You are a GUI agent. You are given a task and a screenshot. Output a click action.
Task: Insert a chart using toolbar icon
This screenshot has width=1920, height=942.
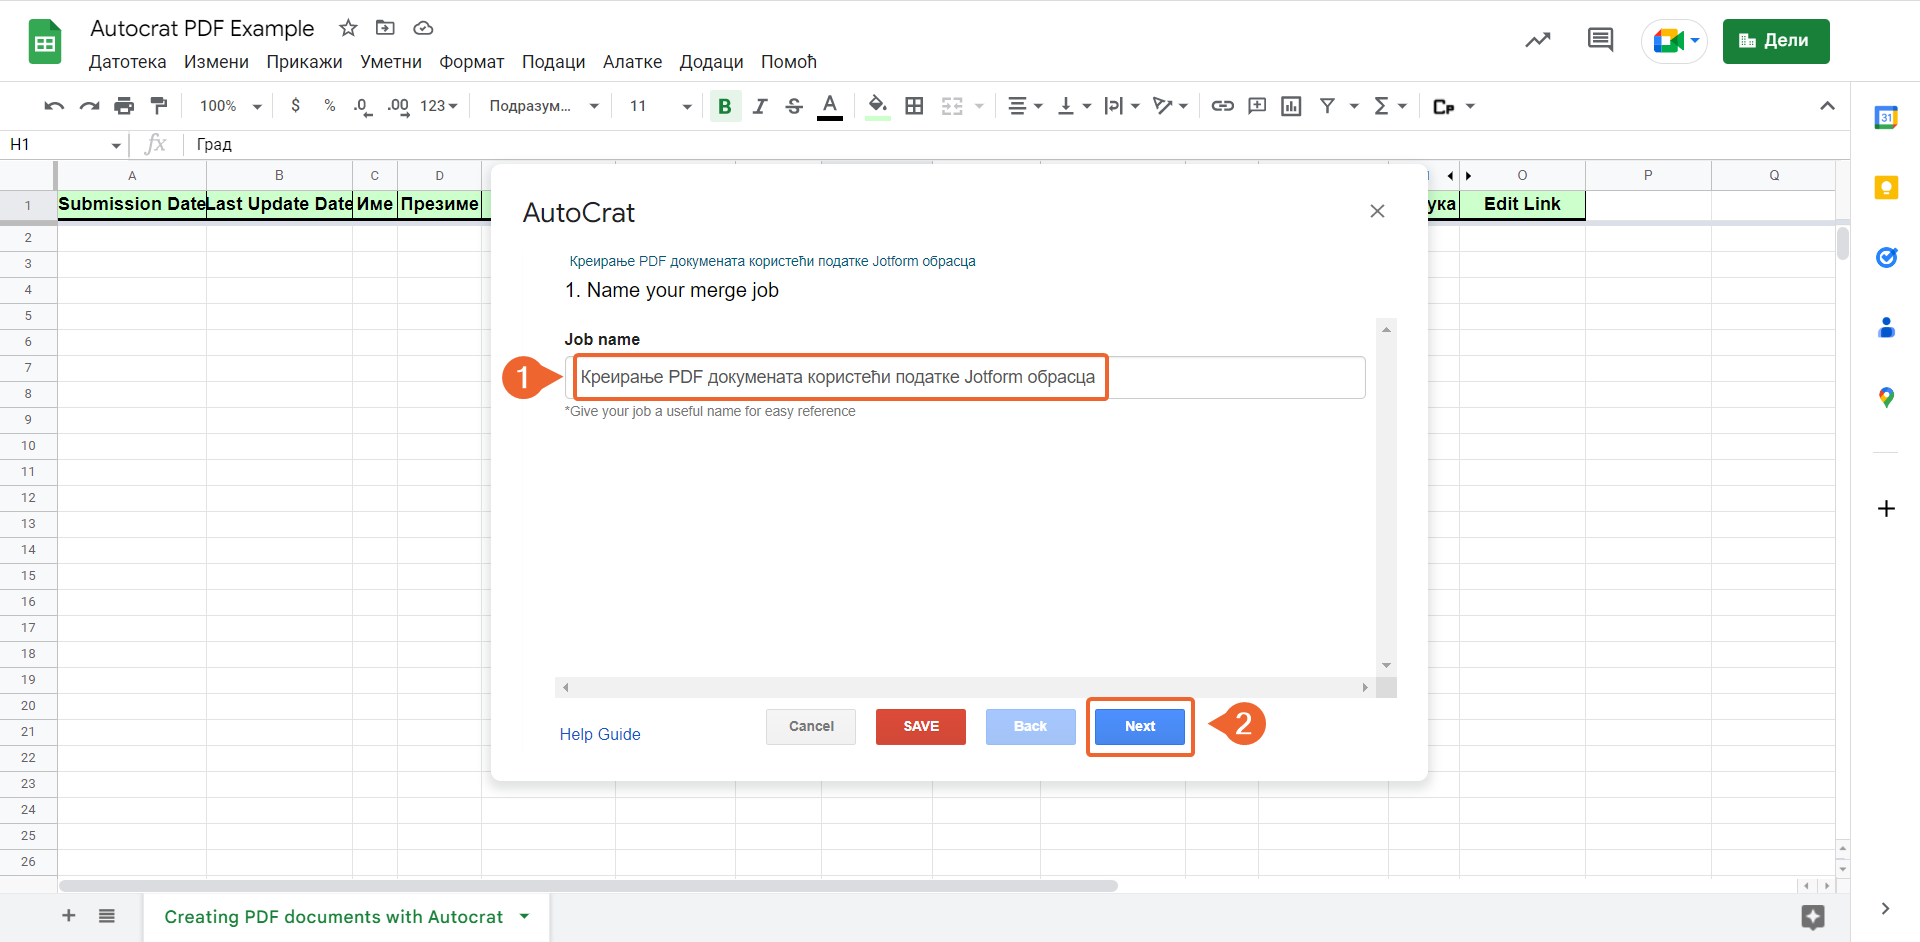click(x=1291, y=106)
